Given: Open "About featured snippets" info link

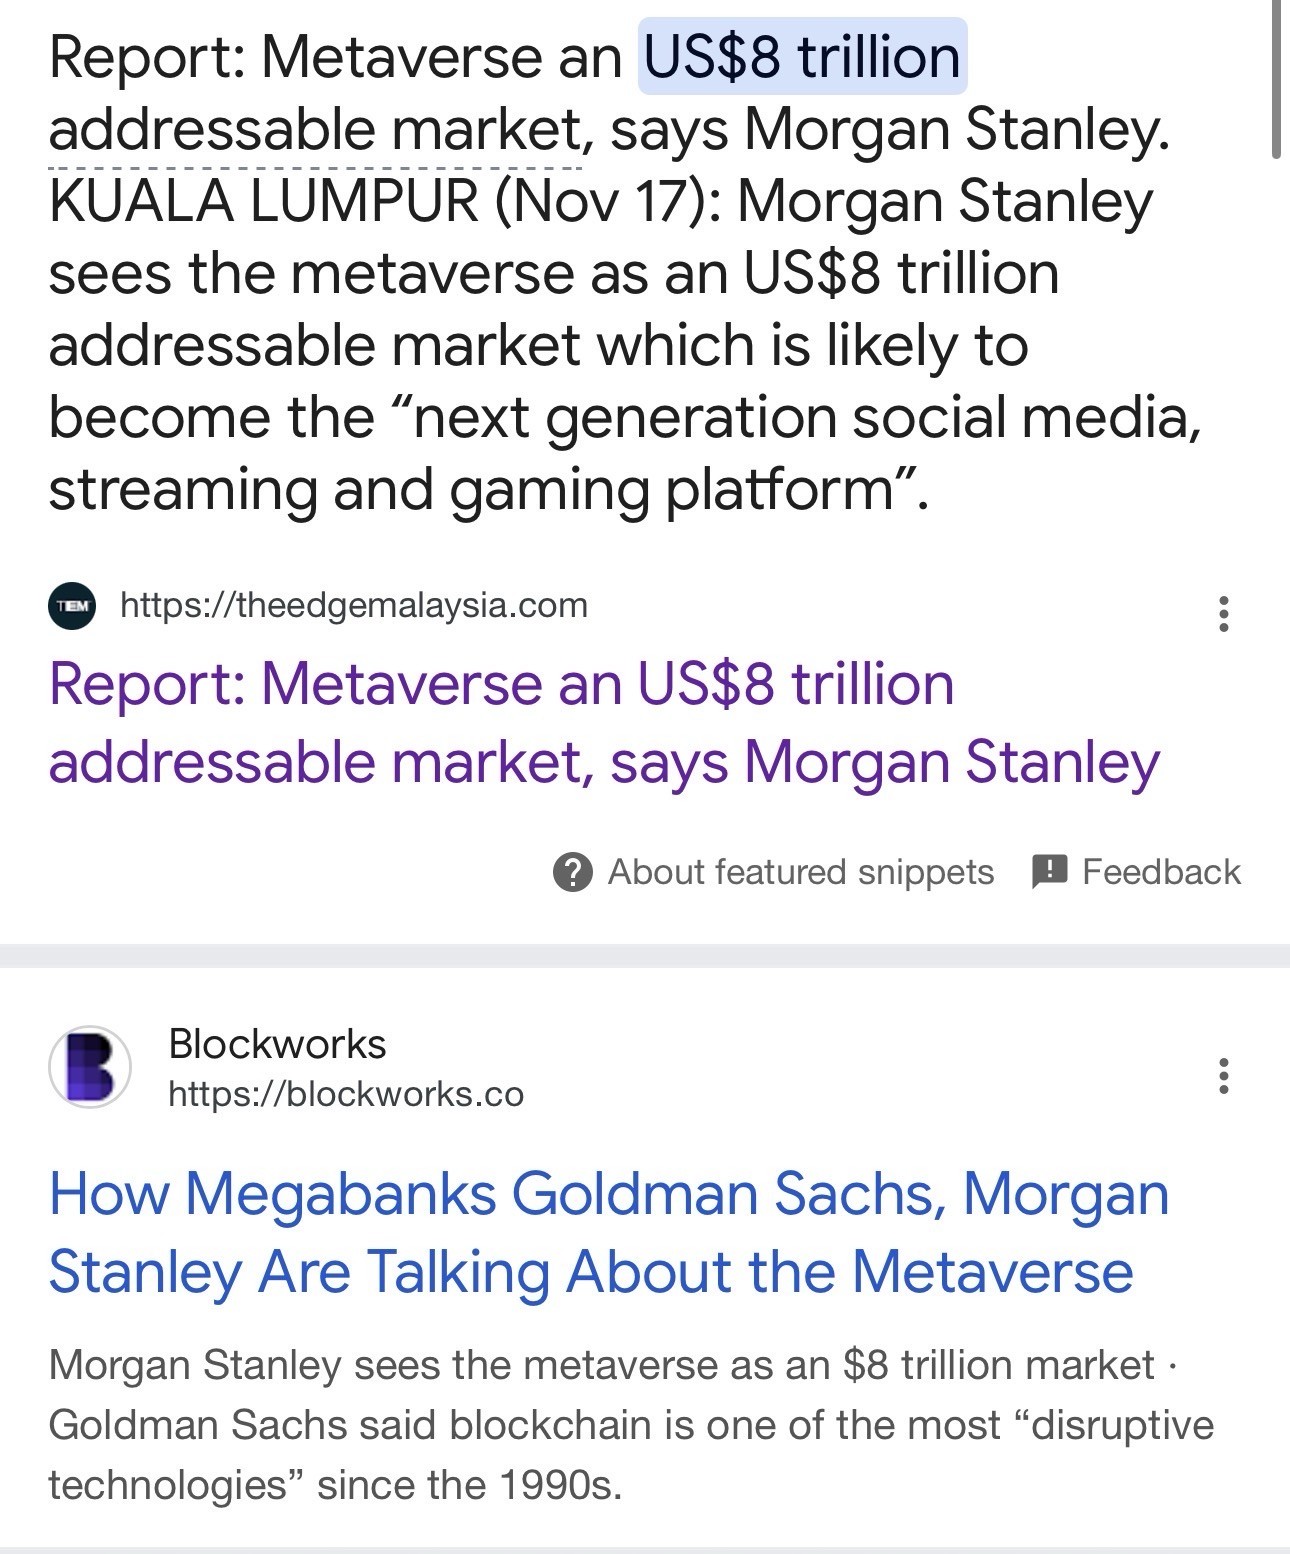Looking at the screenshot, I should 800,872.
